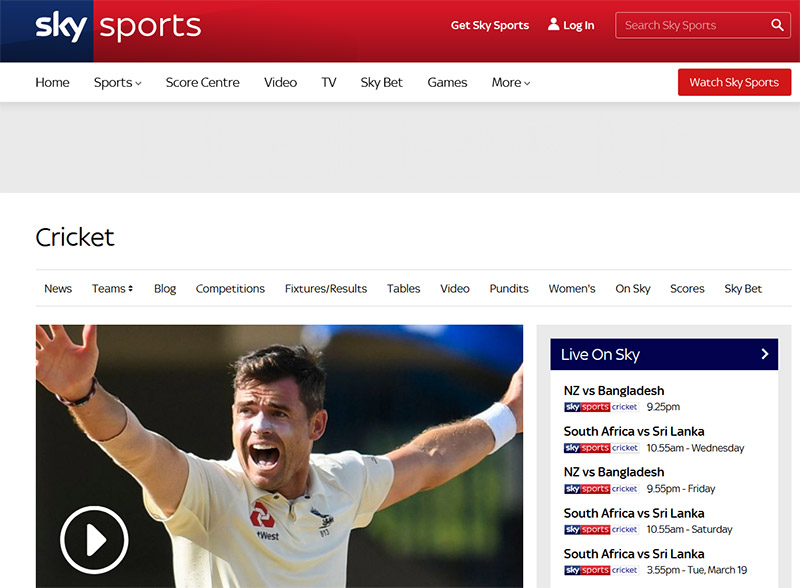Open the Women's tab
Image resolution: width=800 pixels, height=588 pixels.
(572, 288)
